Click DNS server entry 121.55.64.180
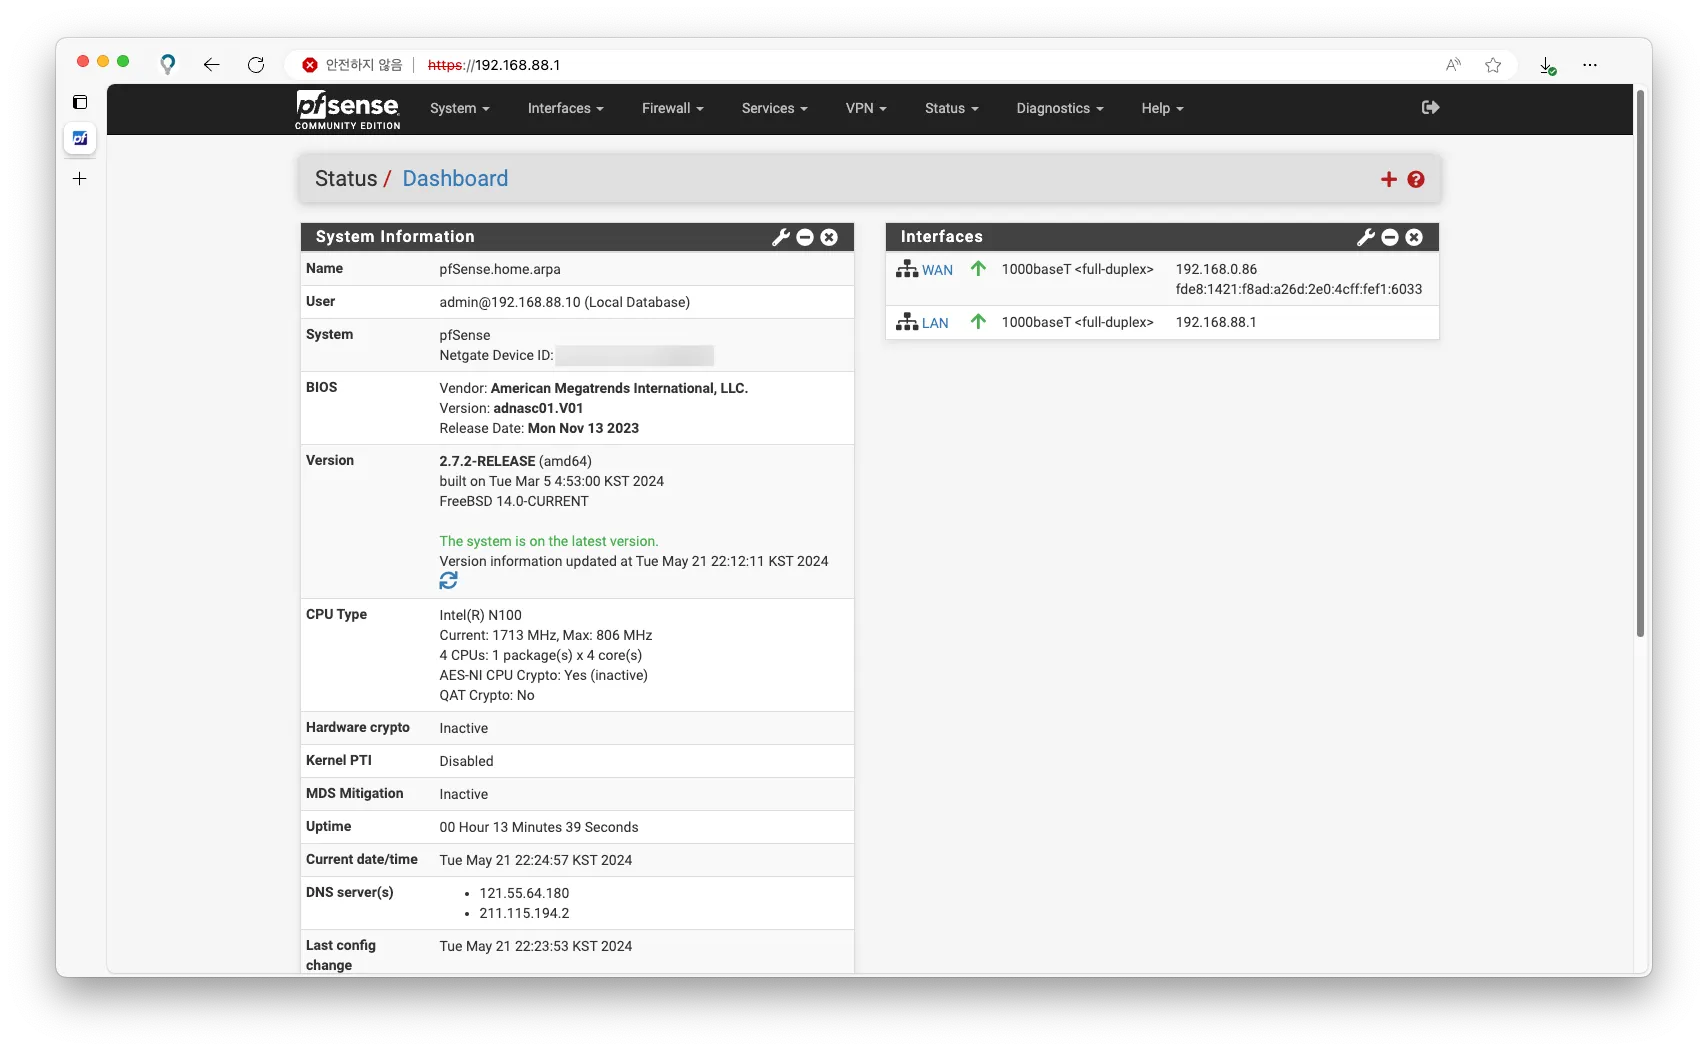 [x=524, y=893]
